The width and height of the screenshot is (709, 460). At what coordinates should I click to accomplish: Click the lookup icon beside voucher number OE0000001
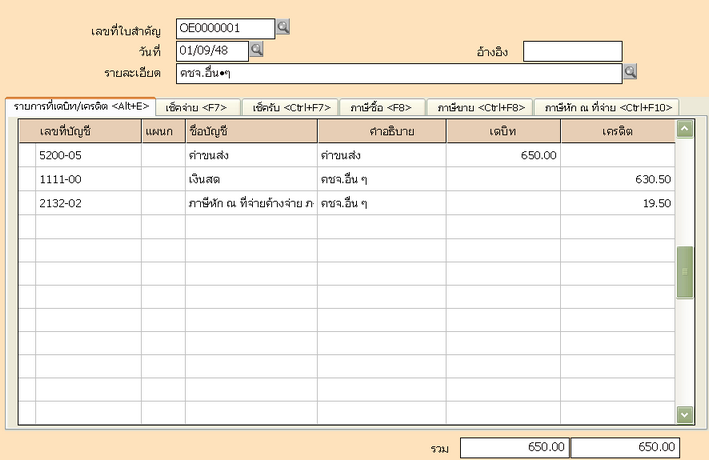283,27
